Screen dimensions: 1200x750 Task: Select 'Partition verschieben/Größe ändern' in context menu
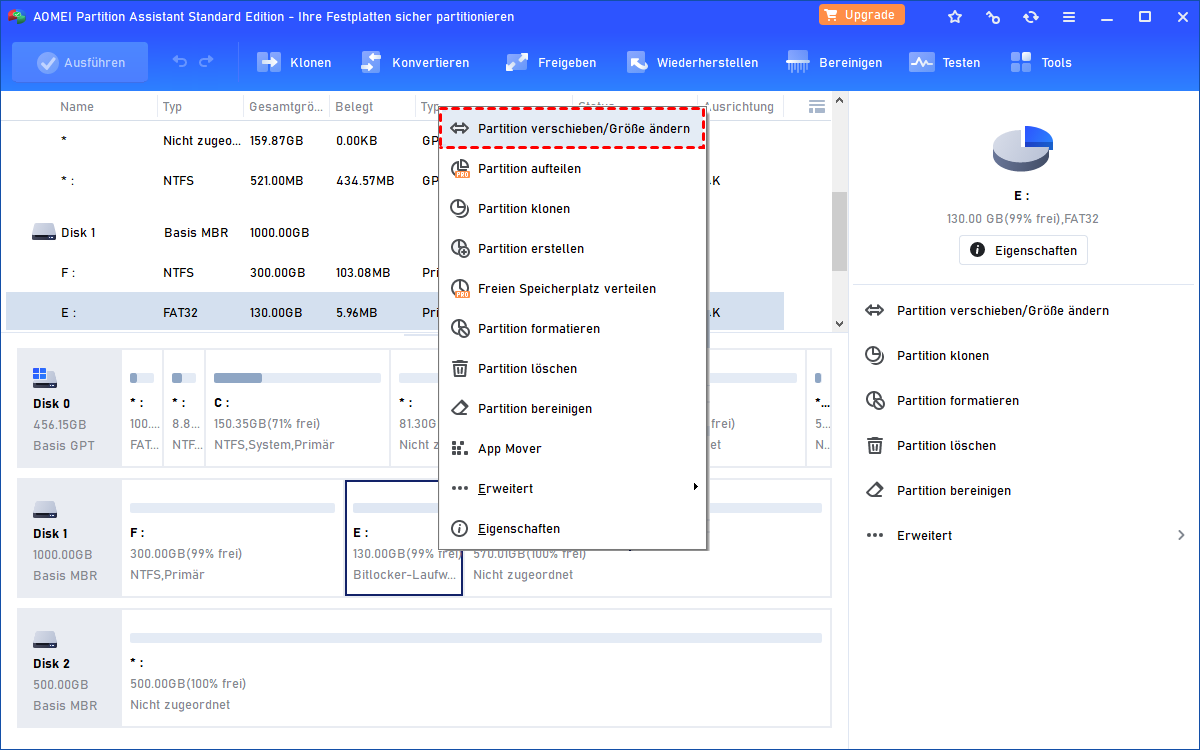573,128
